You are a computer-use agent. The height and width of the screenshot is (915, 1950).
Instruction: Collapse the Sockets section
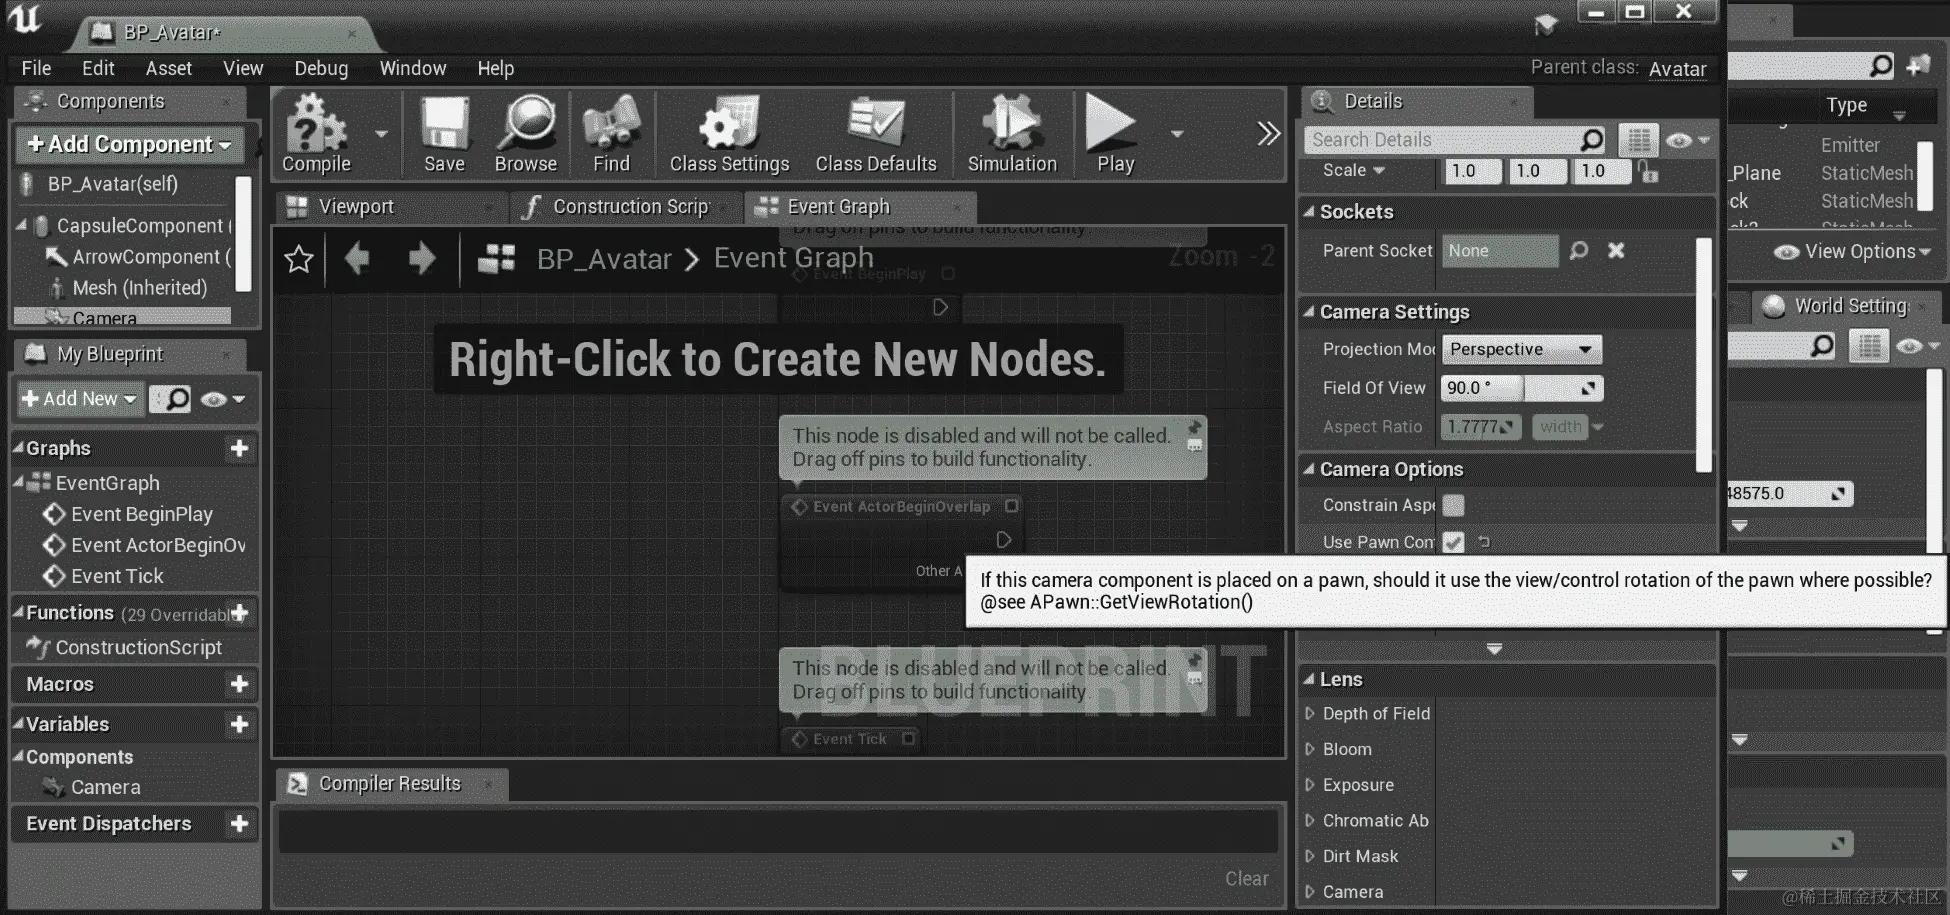[x=1309, y=211]
